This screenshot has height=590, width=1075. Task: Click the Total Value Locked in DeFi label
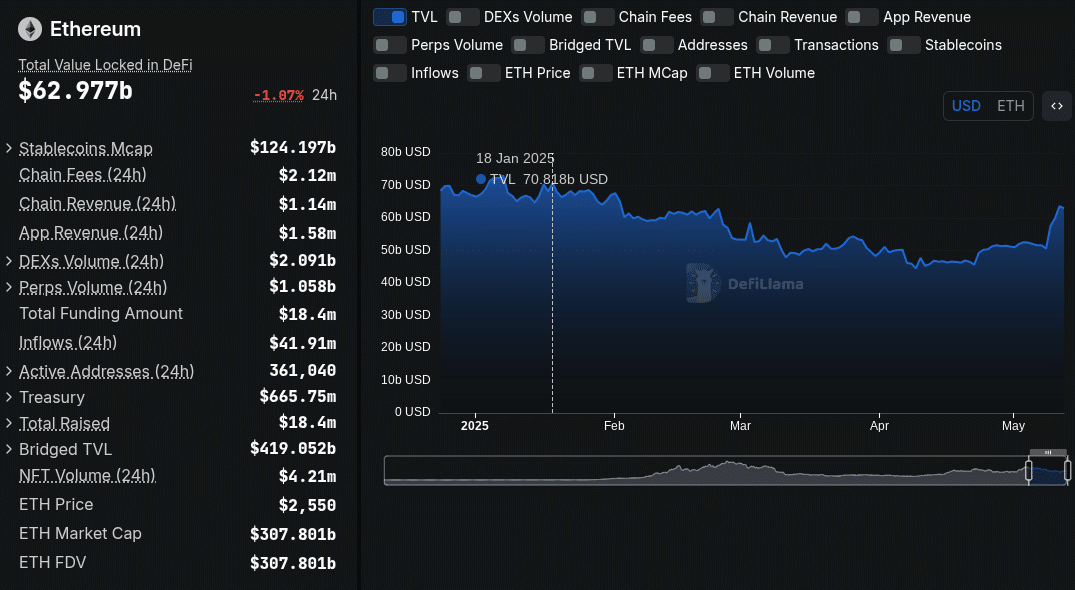point(105,65)
